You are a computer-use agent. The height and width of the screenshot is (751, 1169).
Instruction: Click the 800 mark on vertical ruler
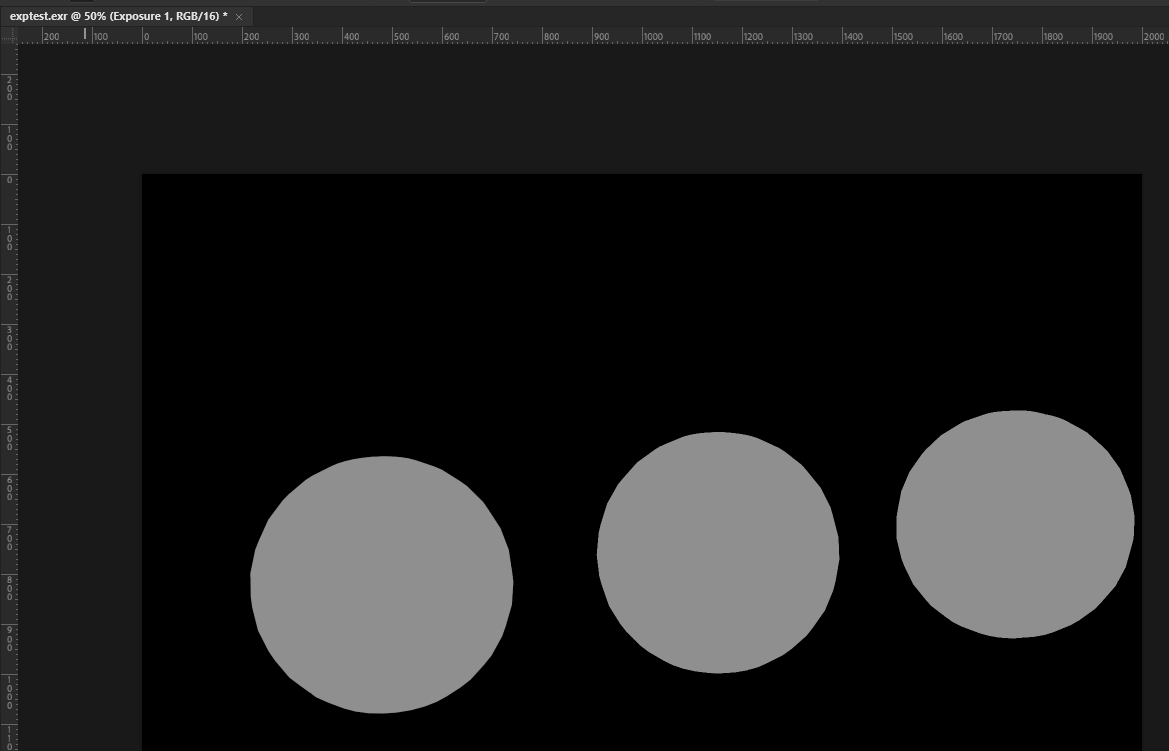pos(10,588)
